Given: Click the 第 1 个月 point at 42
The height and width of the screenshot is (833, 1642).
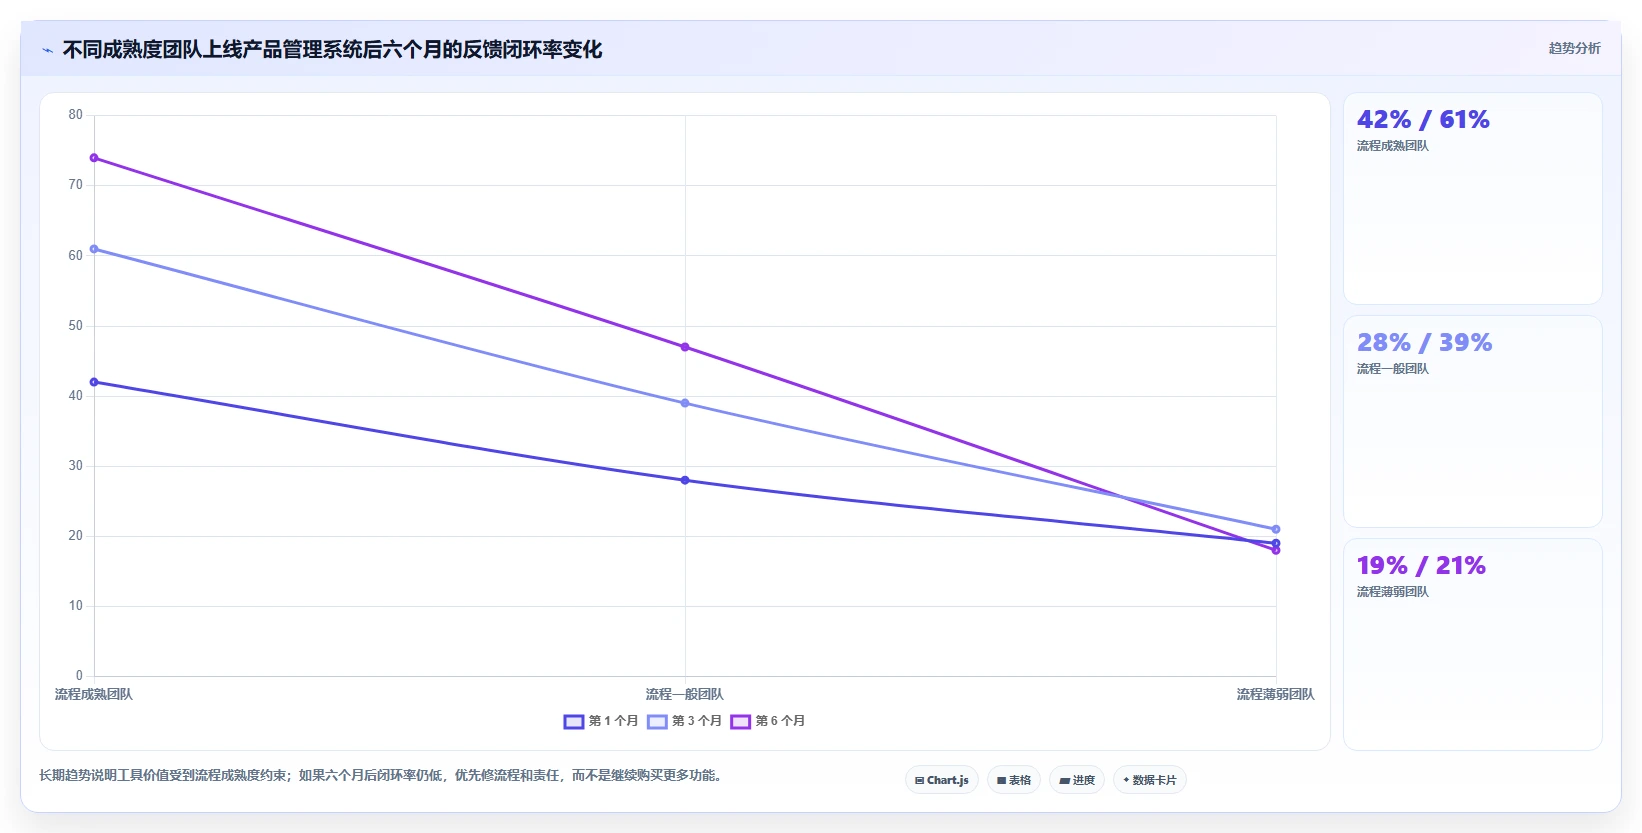Looking at the screenshot, I should point(94,382).
